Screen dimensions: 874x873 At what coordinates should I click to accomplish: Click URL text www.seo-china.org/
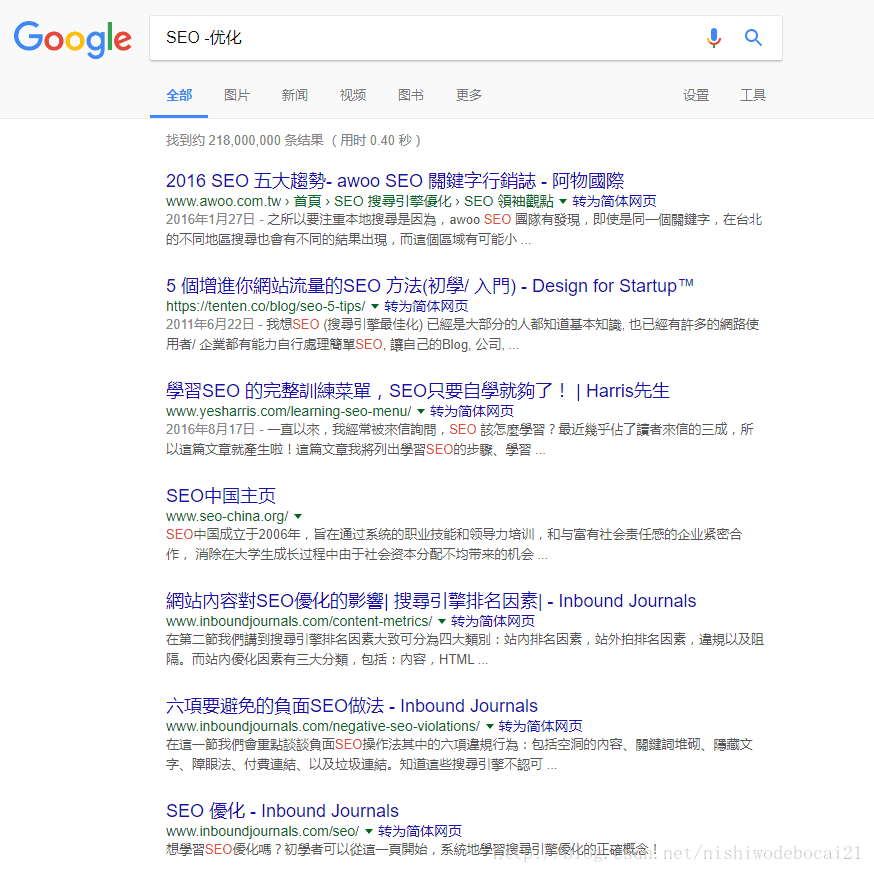point(227,516)
